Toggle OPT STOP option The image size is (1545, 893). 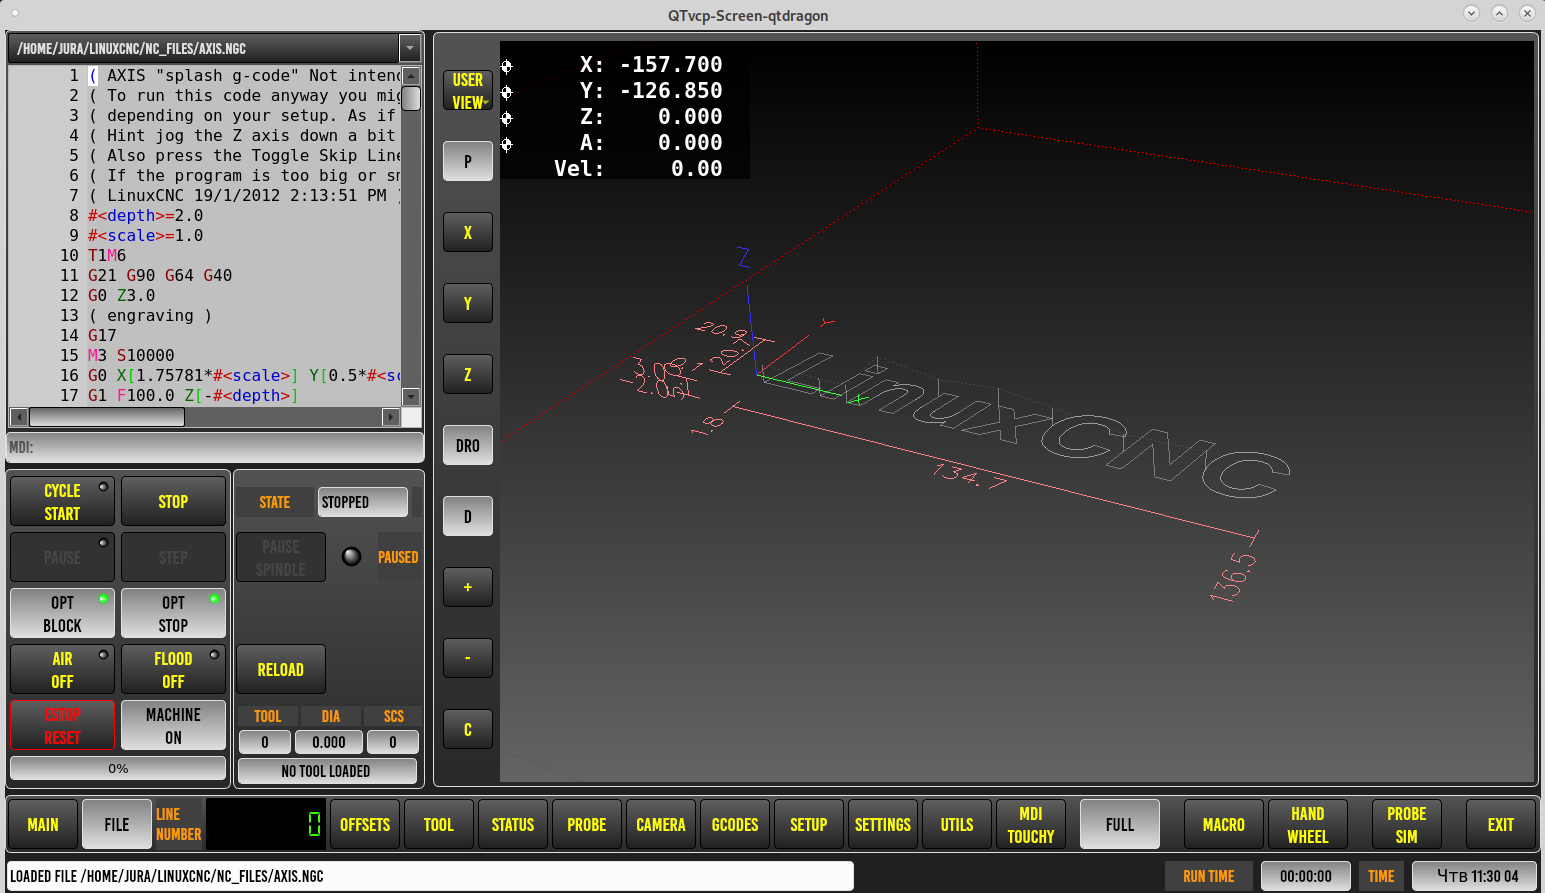pyautogui.click(x=173, y=614)
